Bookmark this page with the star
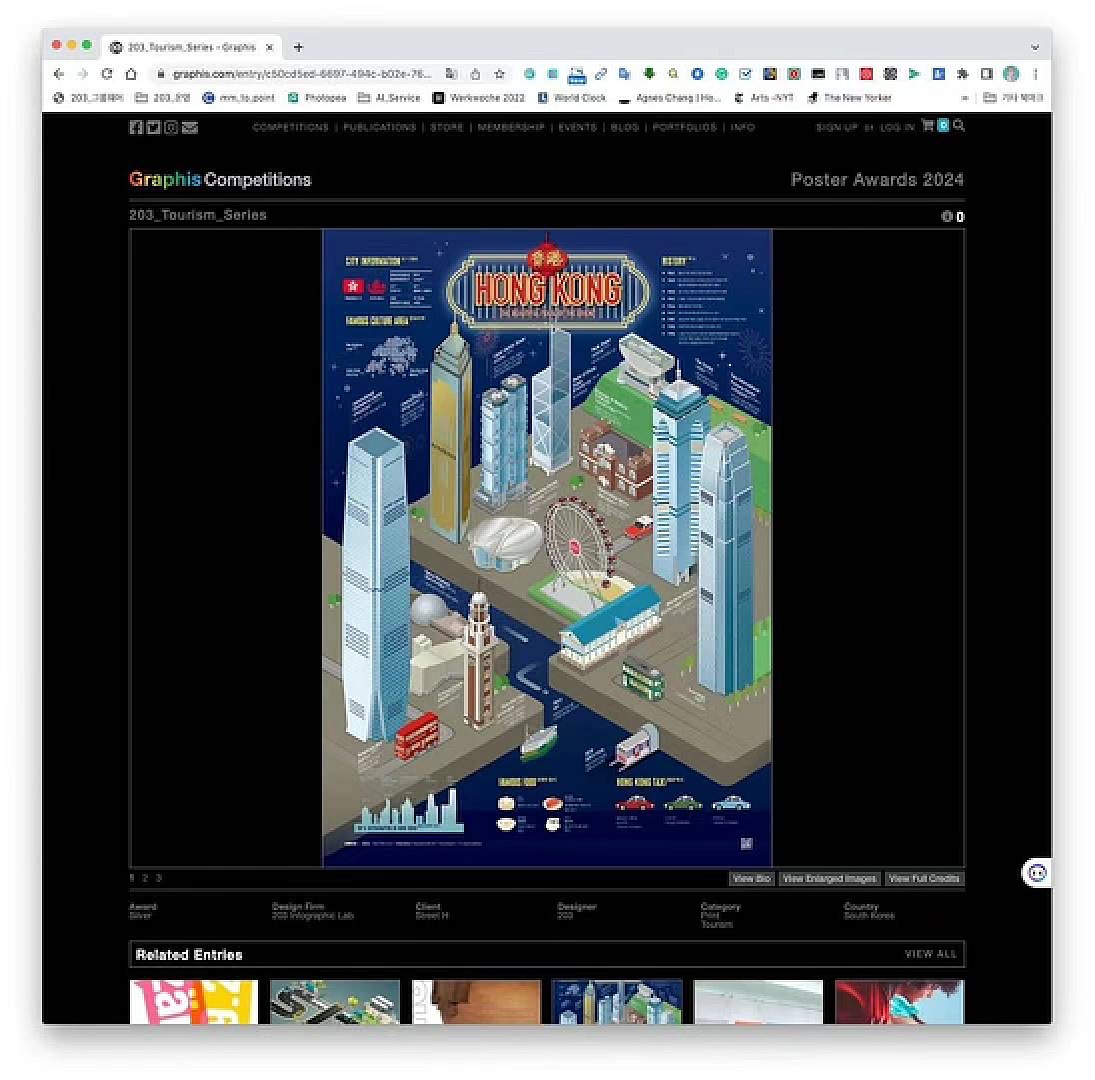1095x1080 pixels. (x=499, y=74)
